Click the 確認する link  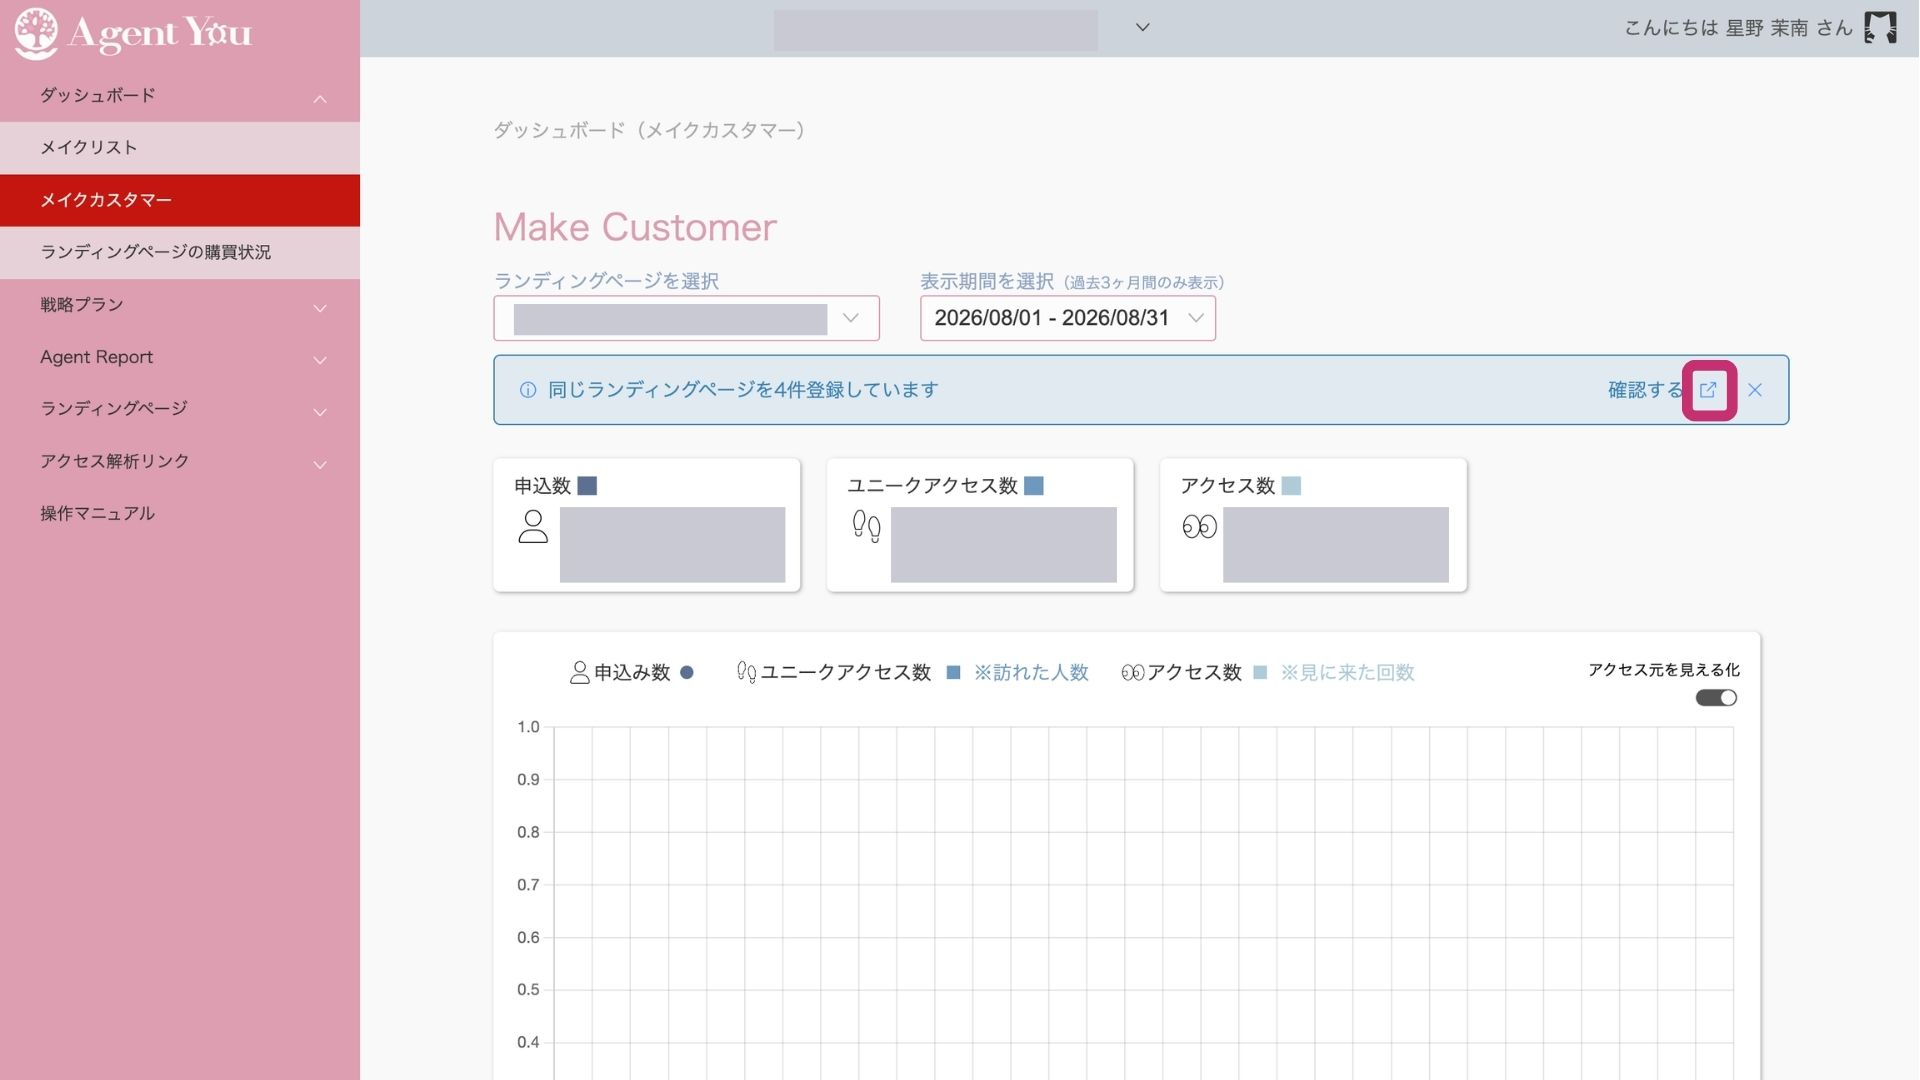click(1646, 390)
